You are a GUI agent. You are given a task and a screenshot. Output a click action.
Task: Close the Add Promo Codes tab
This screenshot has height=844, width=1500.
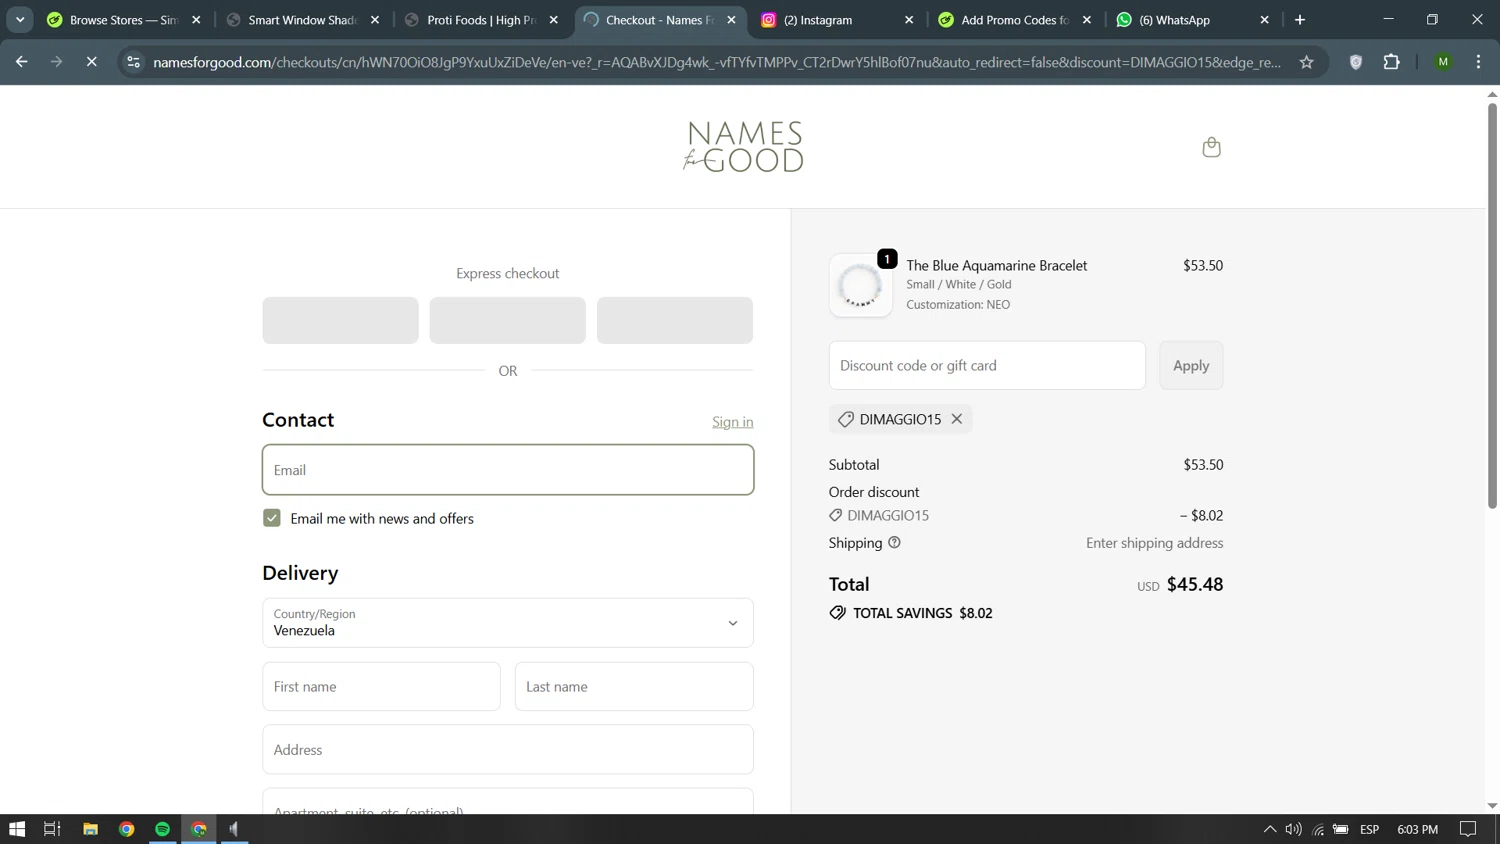click(1087, 20)
